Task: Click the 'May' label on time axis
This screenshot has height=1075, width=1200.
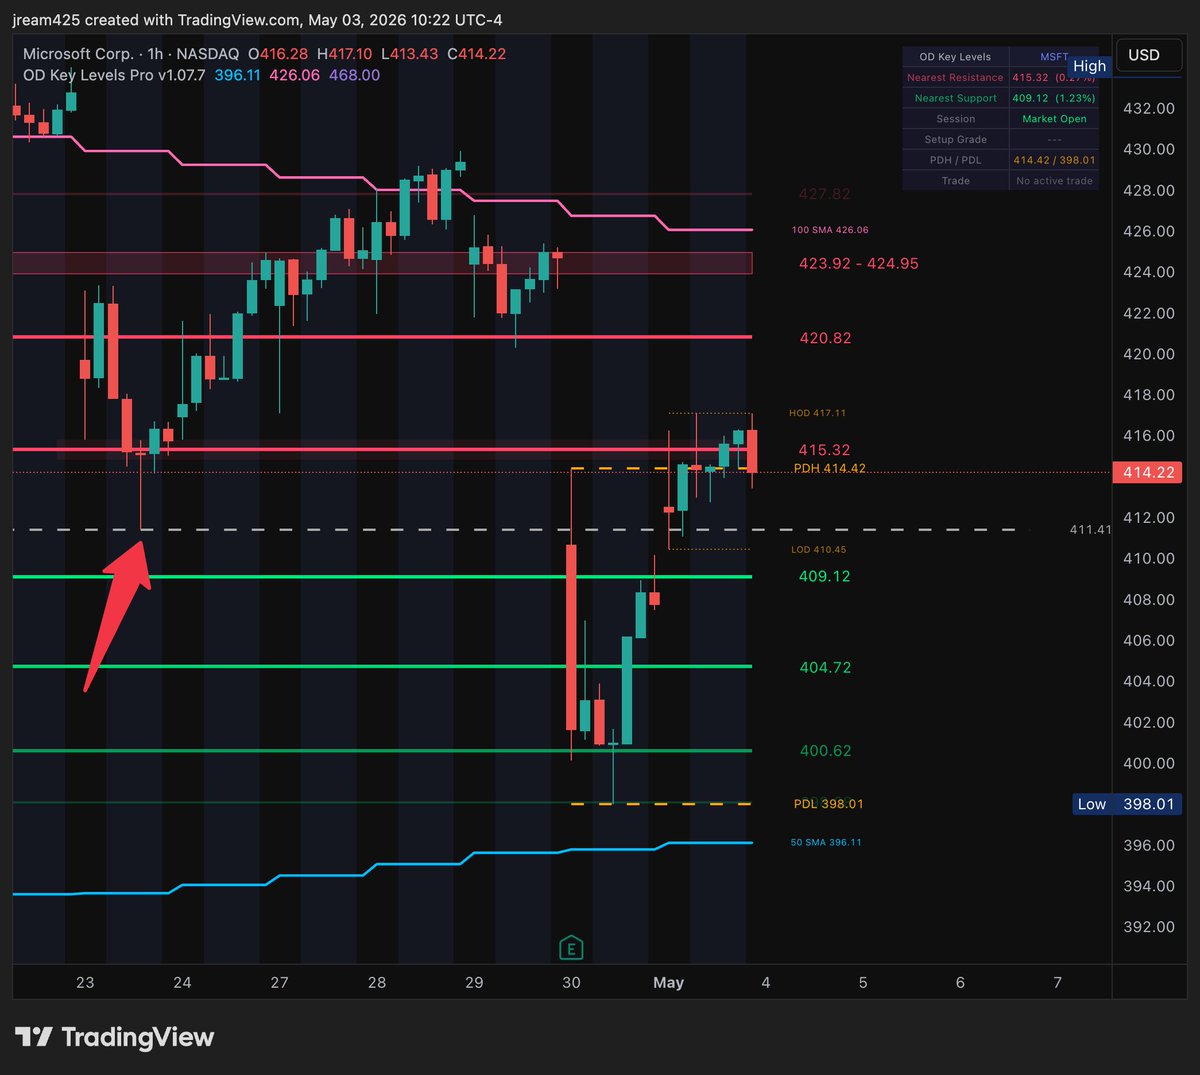Action: [668, 983]
